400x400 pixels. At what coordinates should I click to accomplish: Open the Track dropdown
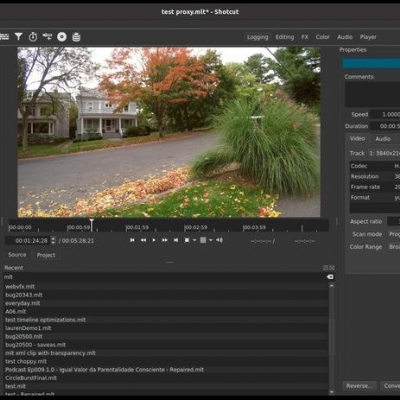pyautogui.click(x=384, y=153)
